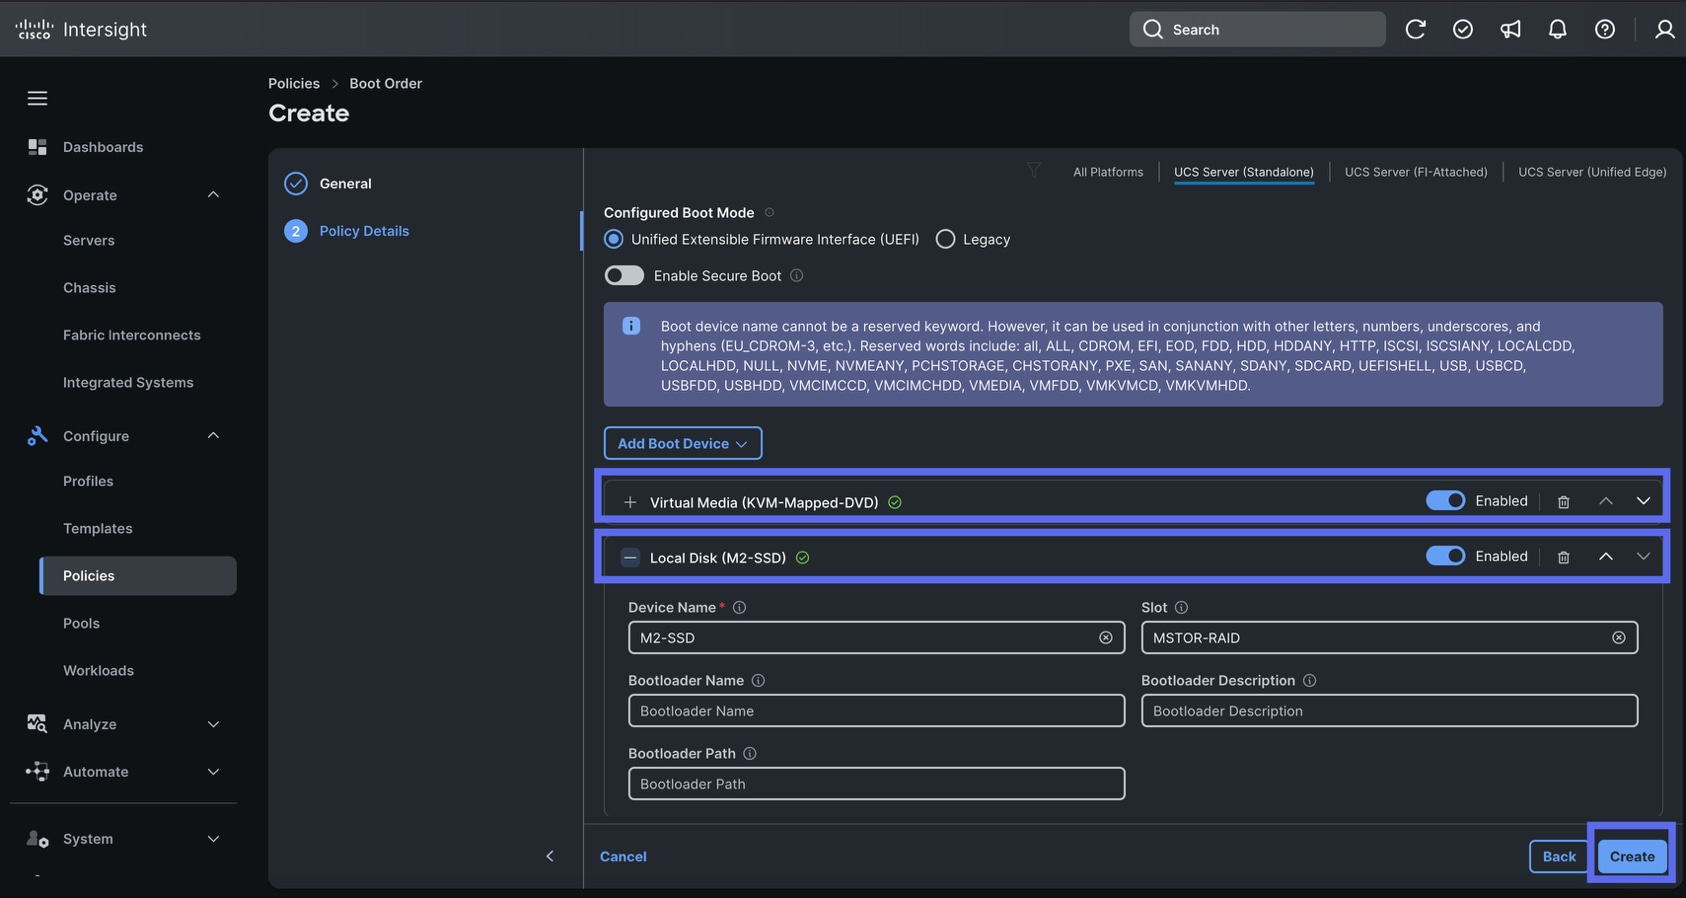Switch to UCS Server (FI-Attached) tab
The image size is (1686, 898).
click(x=1416, y=172)
